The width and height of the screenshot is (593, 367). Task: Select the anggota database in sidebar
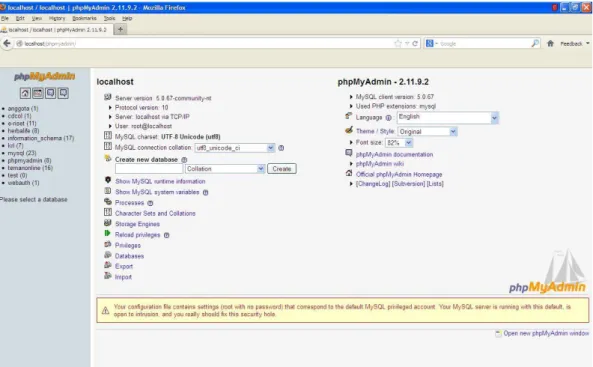click(23, 109)
